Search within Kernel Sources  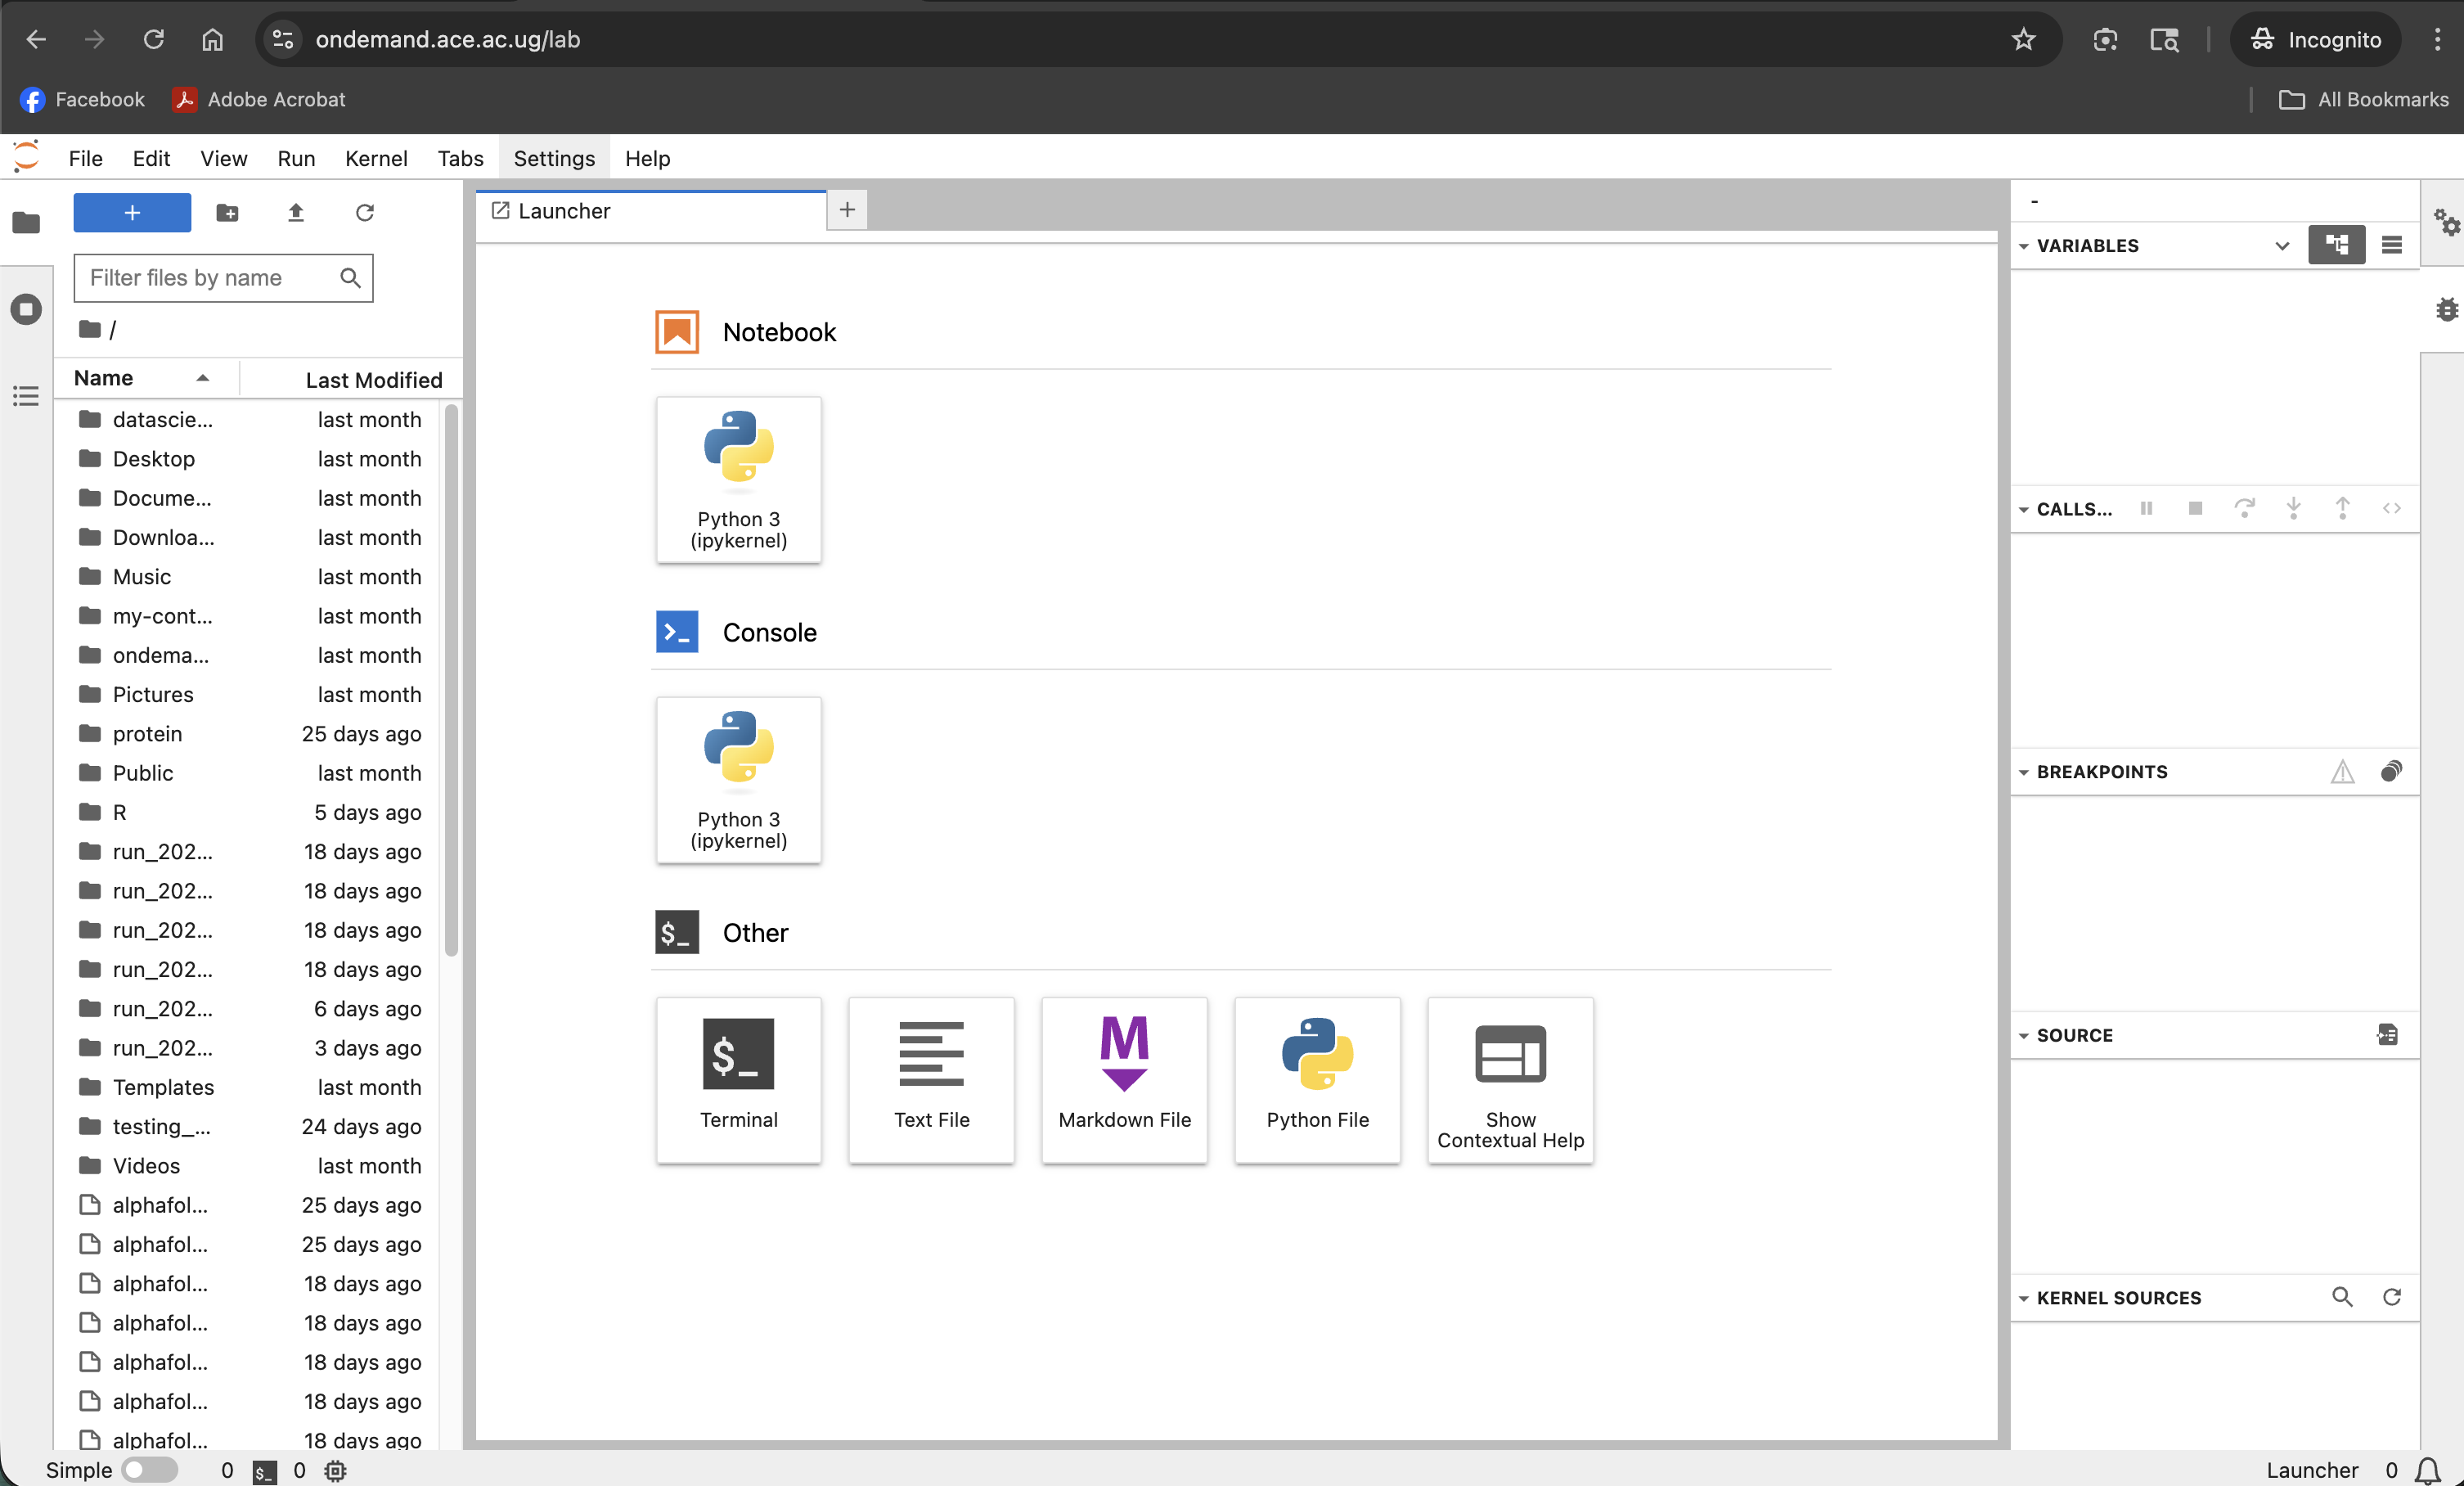2342,1297
